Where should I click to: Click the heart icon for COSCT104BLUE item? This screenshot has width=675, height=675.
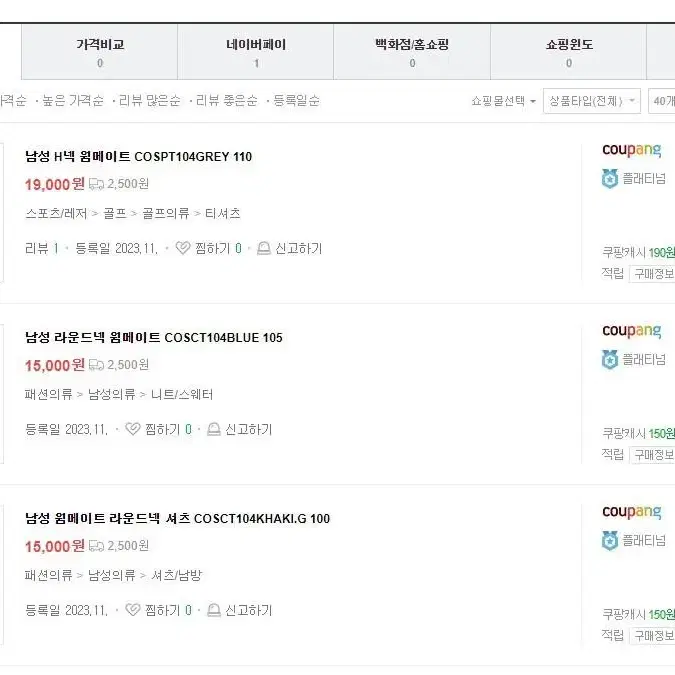coord(133,429)
